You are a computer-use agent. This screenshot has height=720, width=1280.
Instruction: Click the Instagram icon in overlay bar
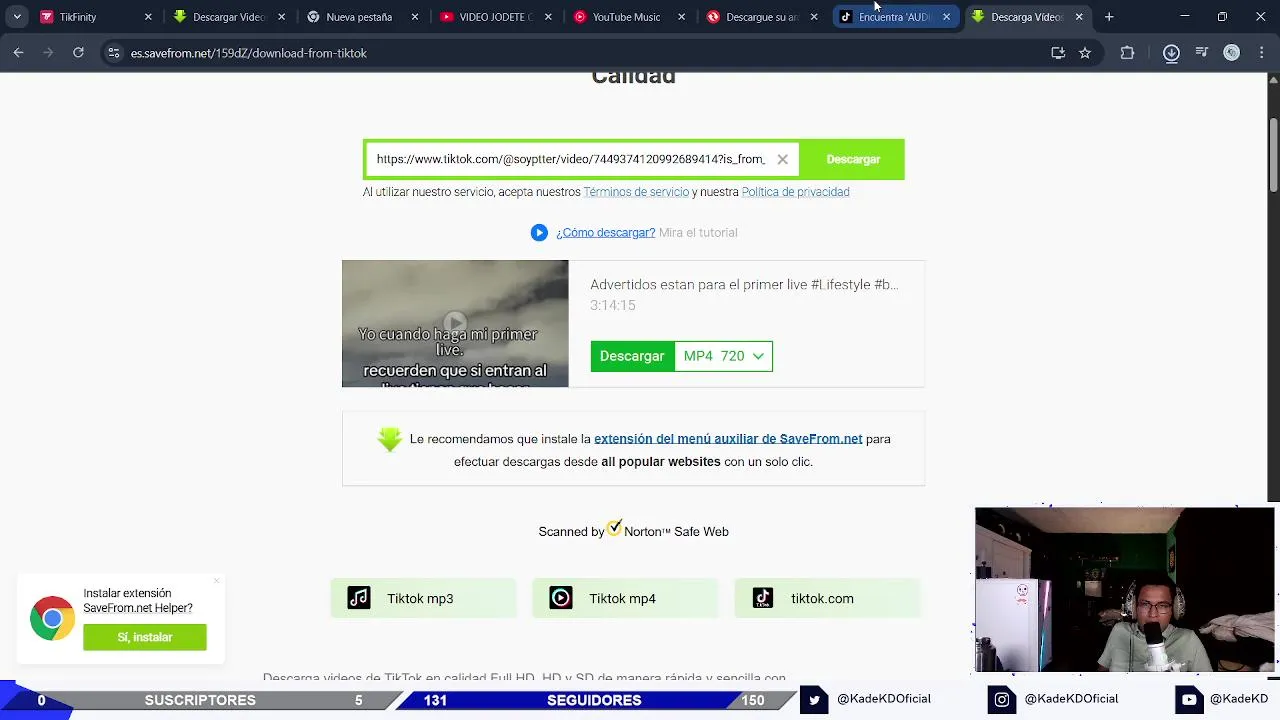point(1002,699)
